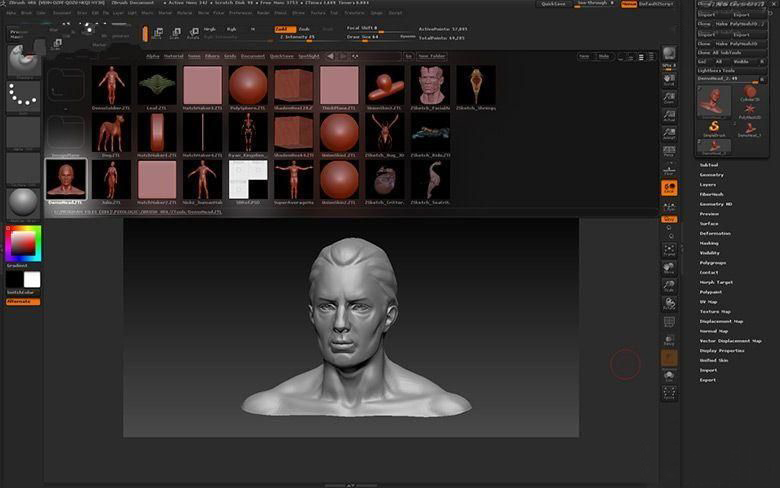780x488 pixels.
Task: Click the Scale view icon below Move
Action: coord(669,286)
